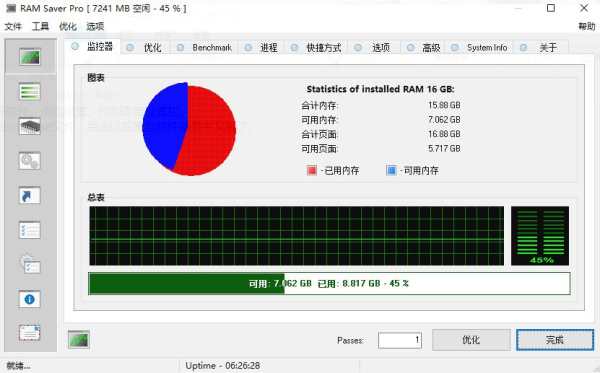600x373 pixels.
Task: Open the 高级 tab
Action: (424, 47)
